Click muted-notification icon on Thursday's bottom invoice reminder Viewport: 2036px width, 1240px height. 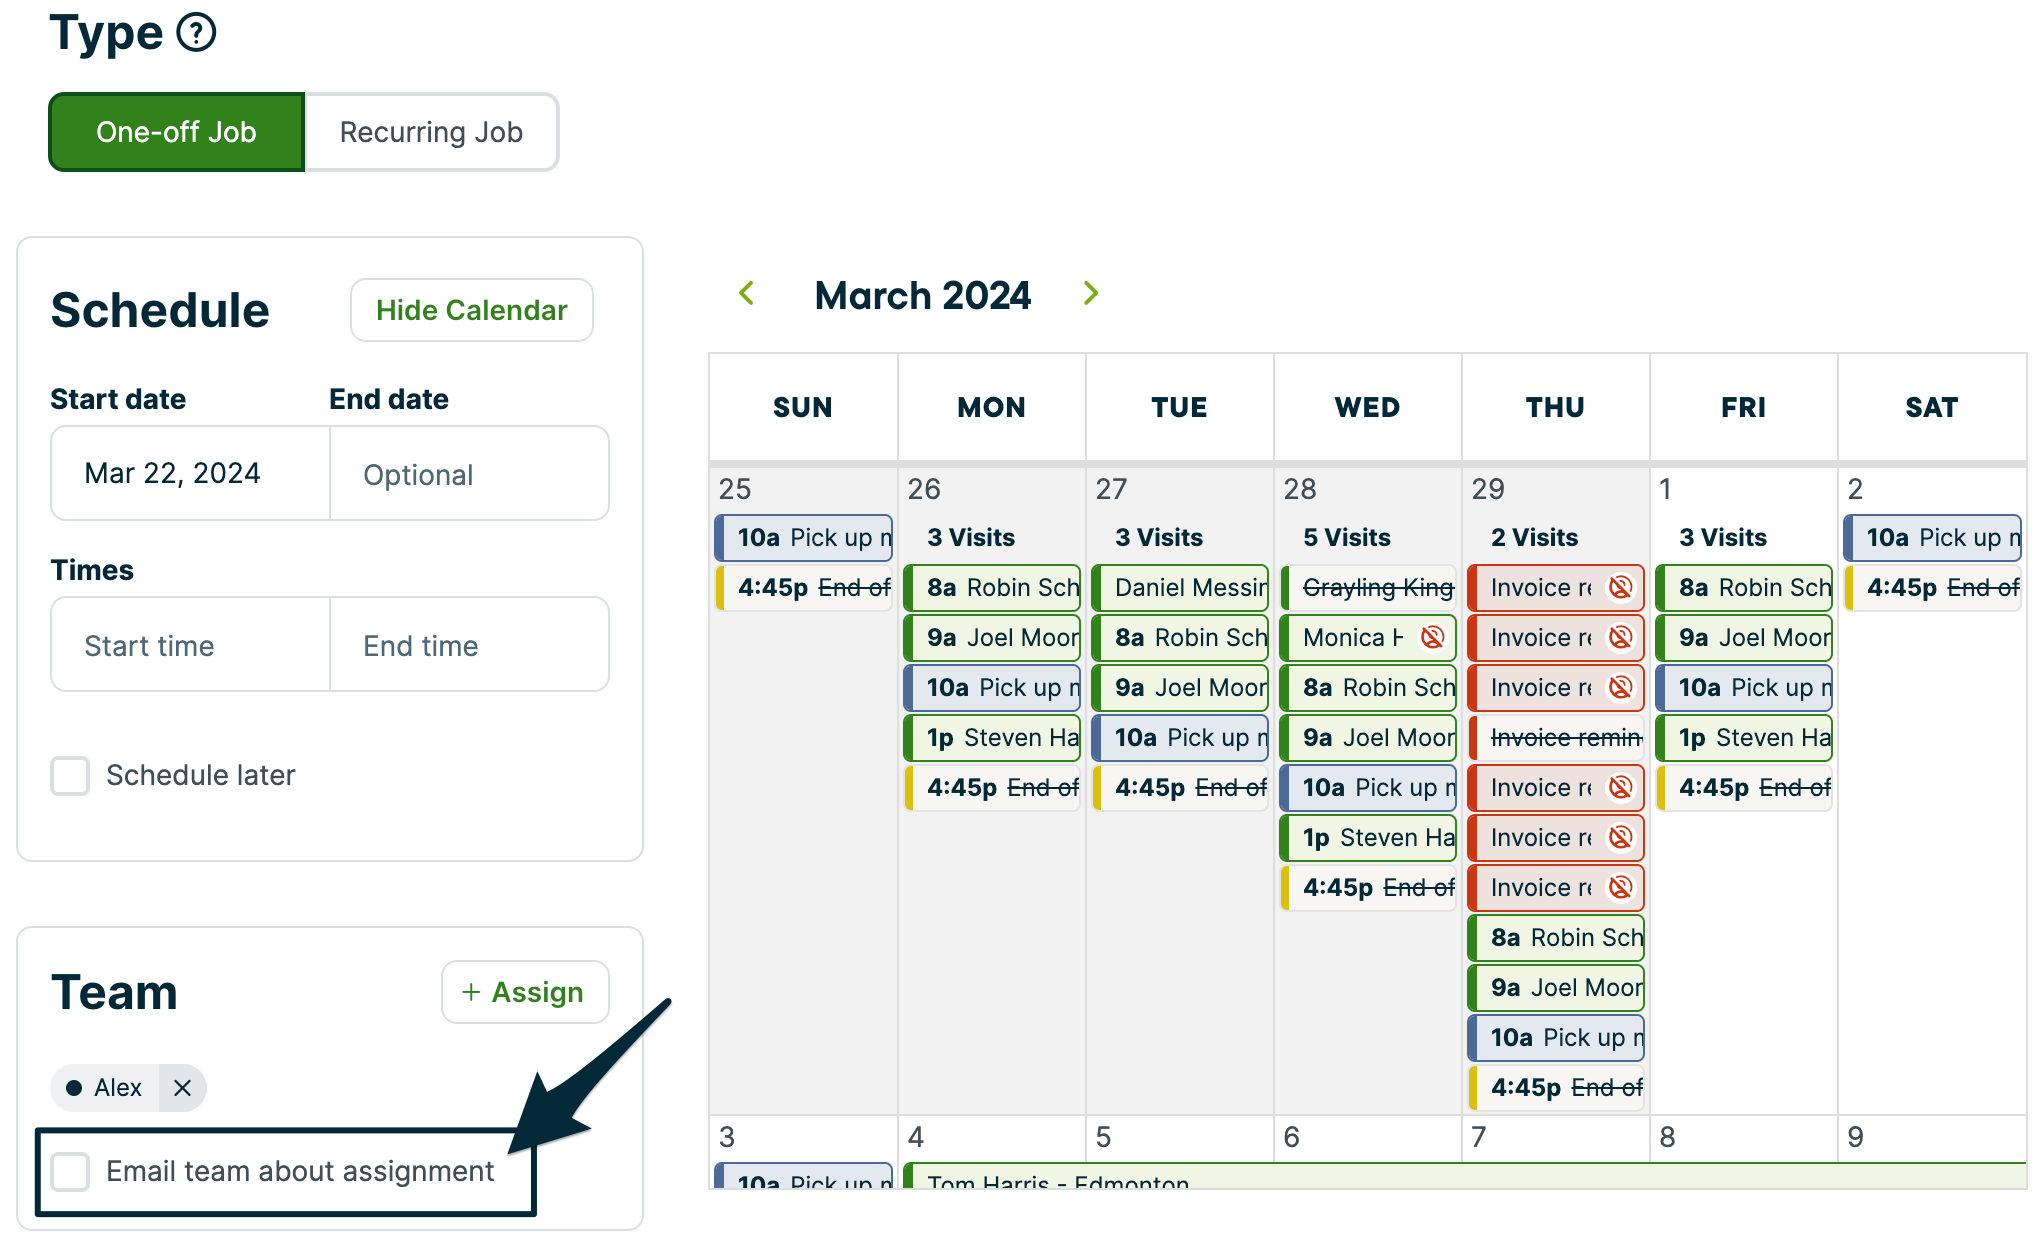pos(1622,887)
